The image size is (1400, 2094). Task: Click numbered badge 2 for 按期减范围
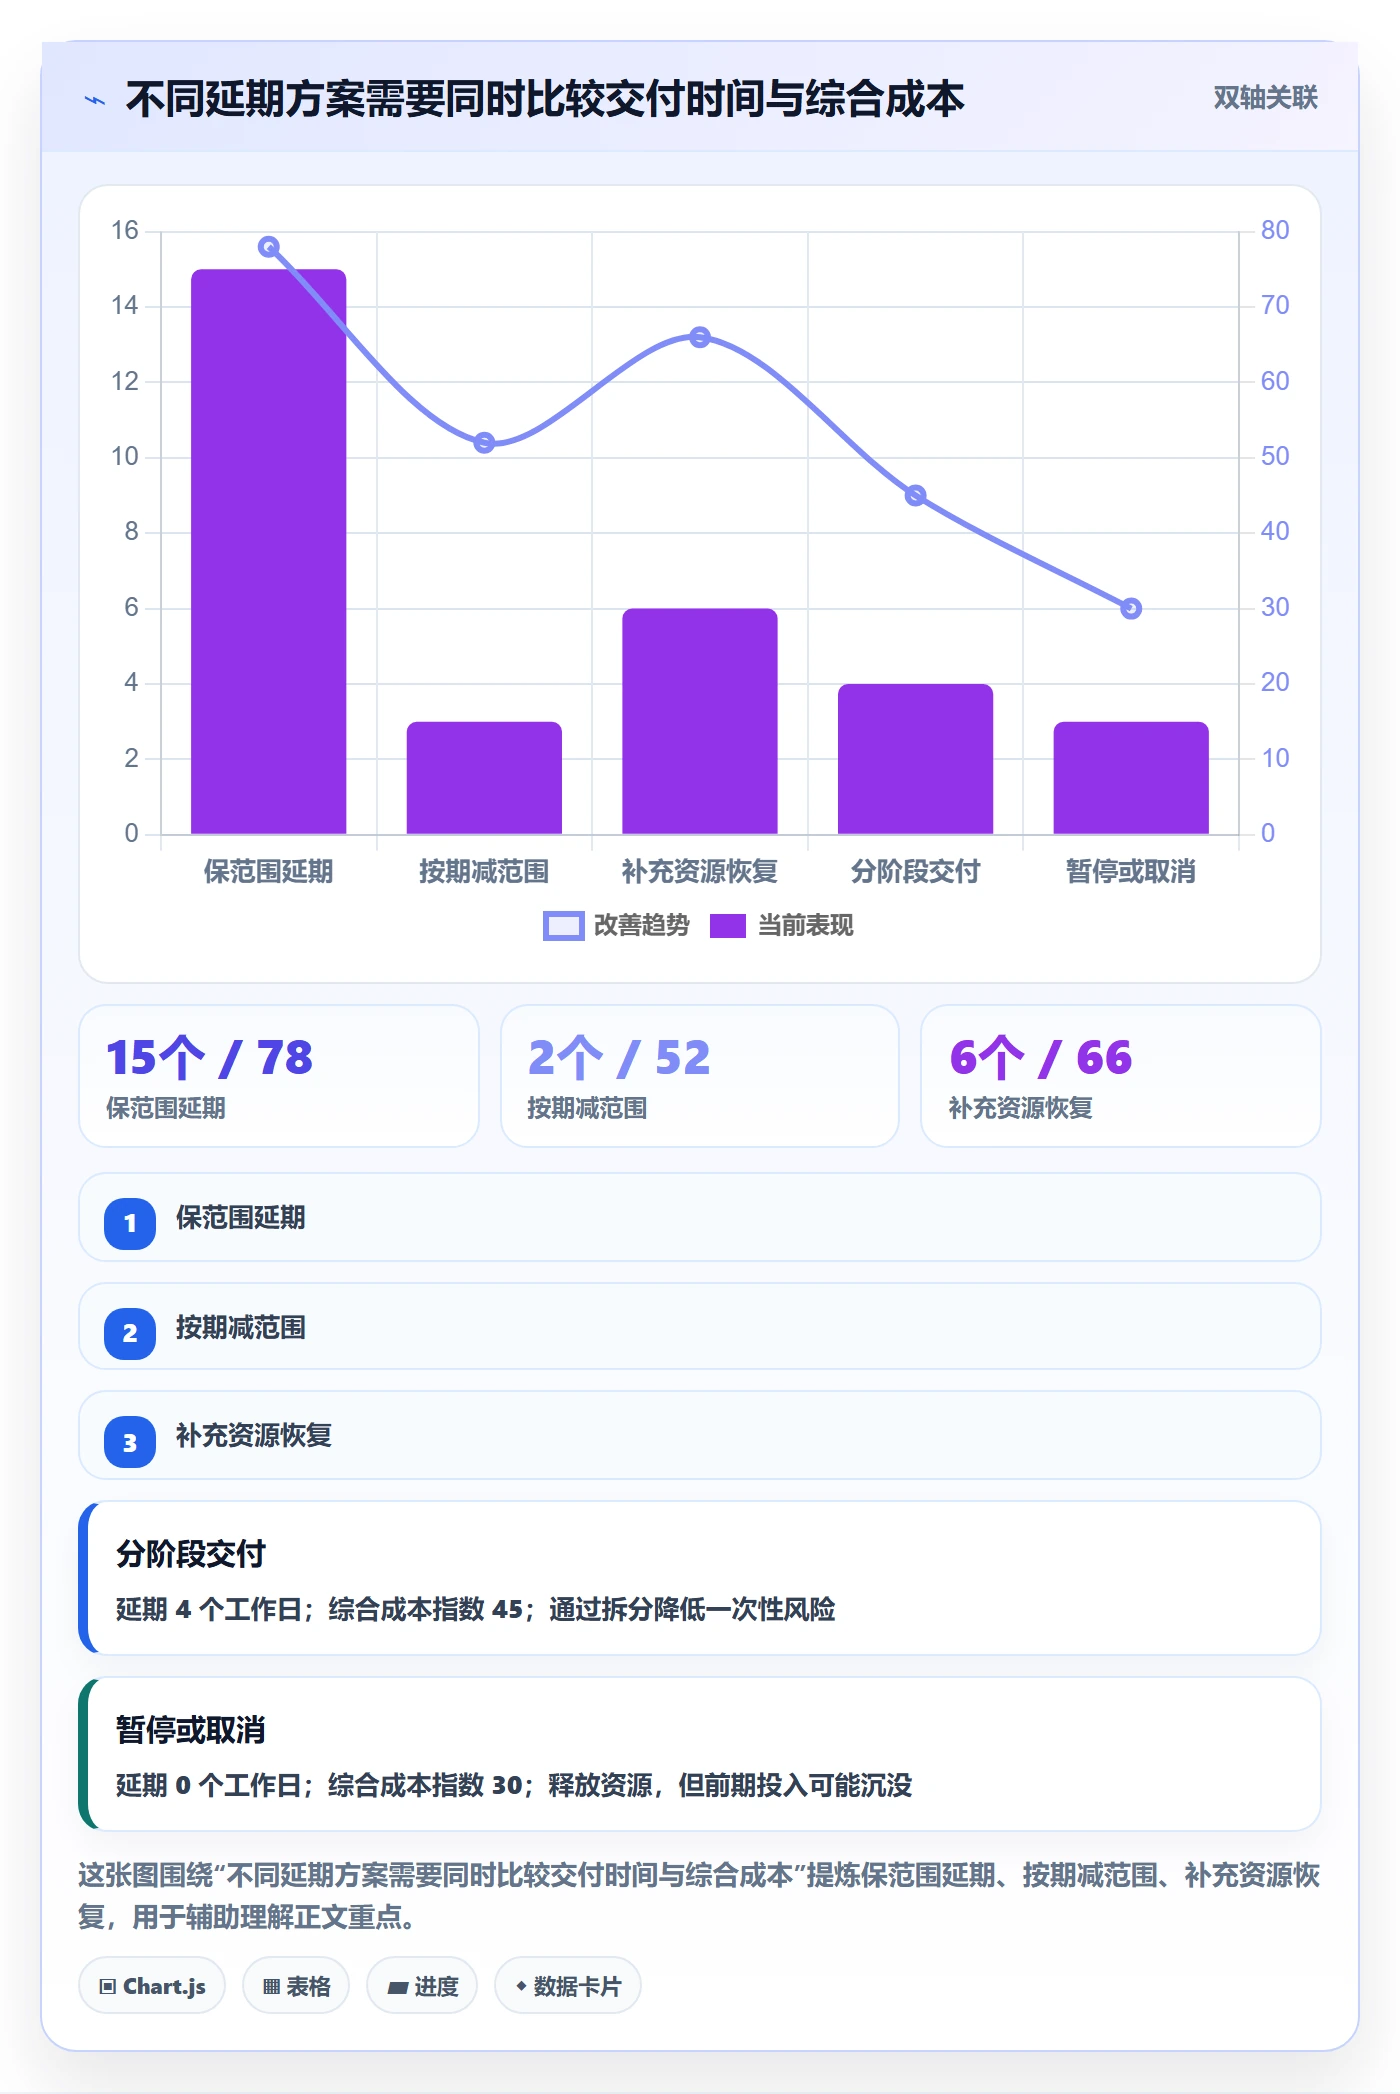click(x=130, y=1334)
